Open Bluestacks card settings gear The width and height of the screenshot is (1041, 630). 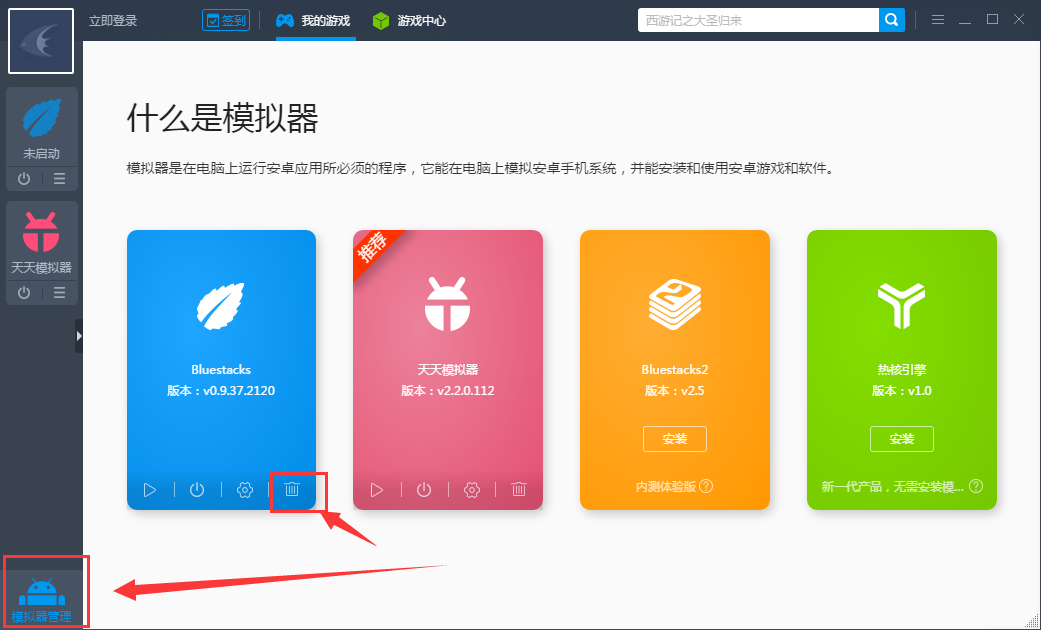point(245,490)
